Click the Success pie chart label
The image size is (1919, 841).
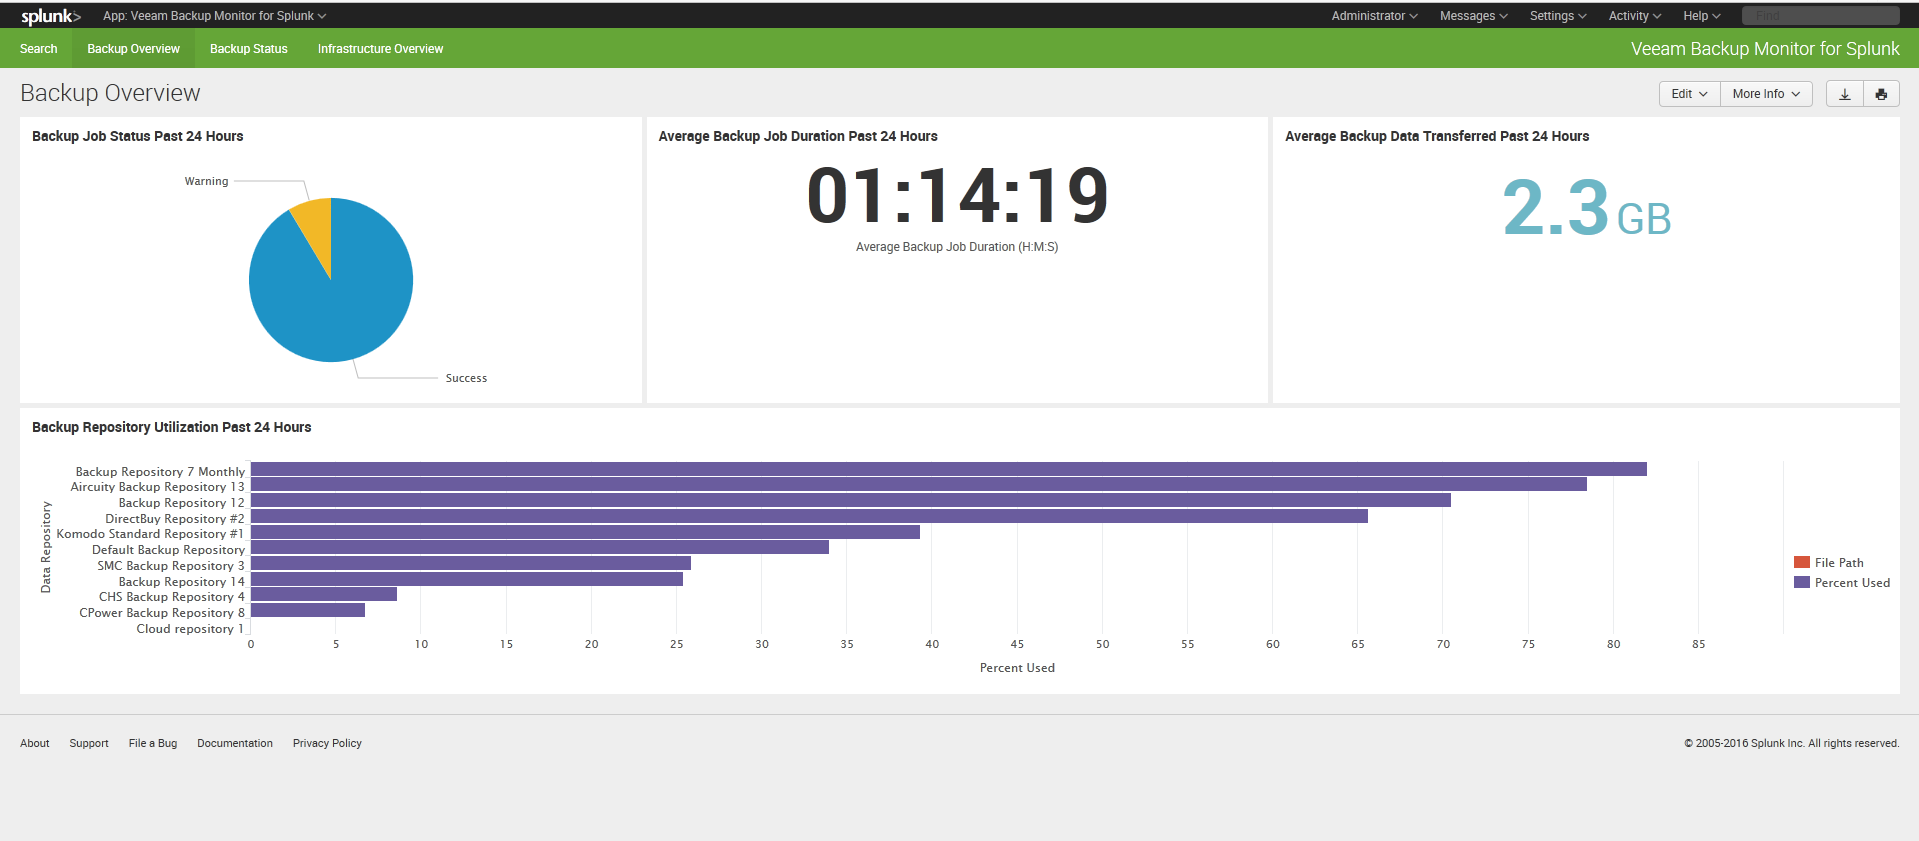[x=466, y=378]
